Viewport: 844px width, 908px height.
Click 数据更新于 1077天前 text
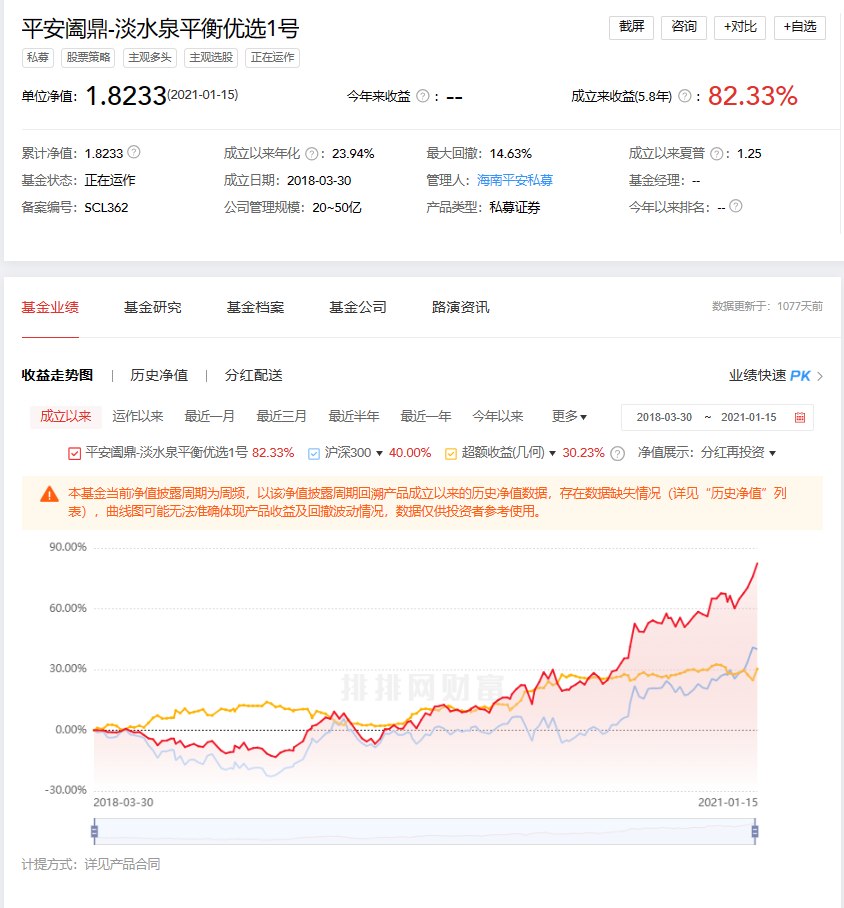(767, 306)
